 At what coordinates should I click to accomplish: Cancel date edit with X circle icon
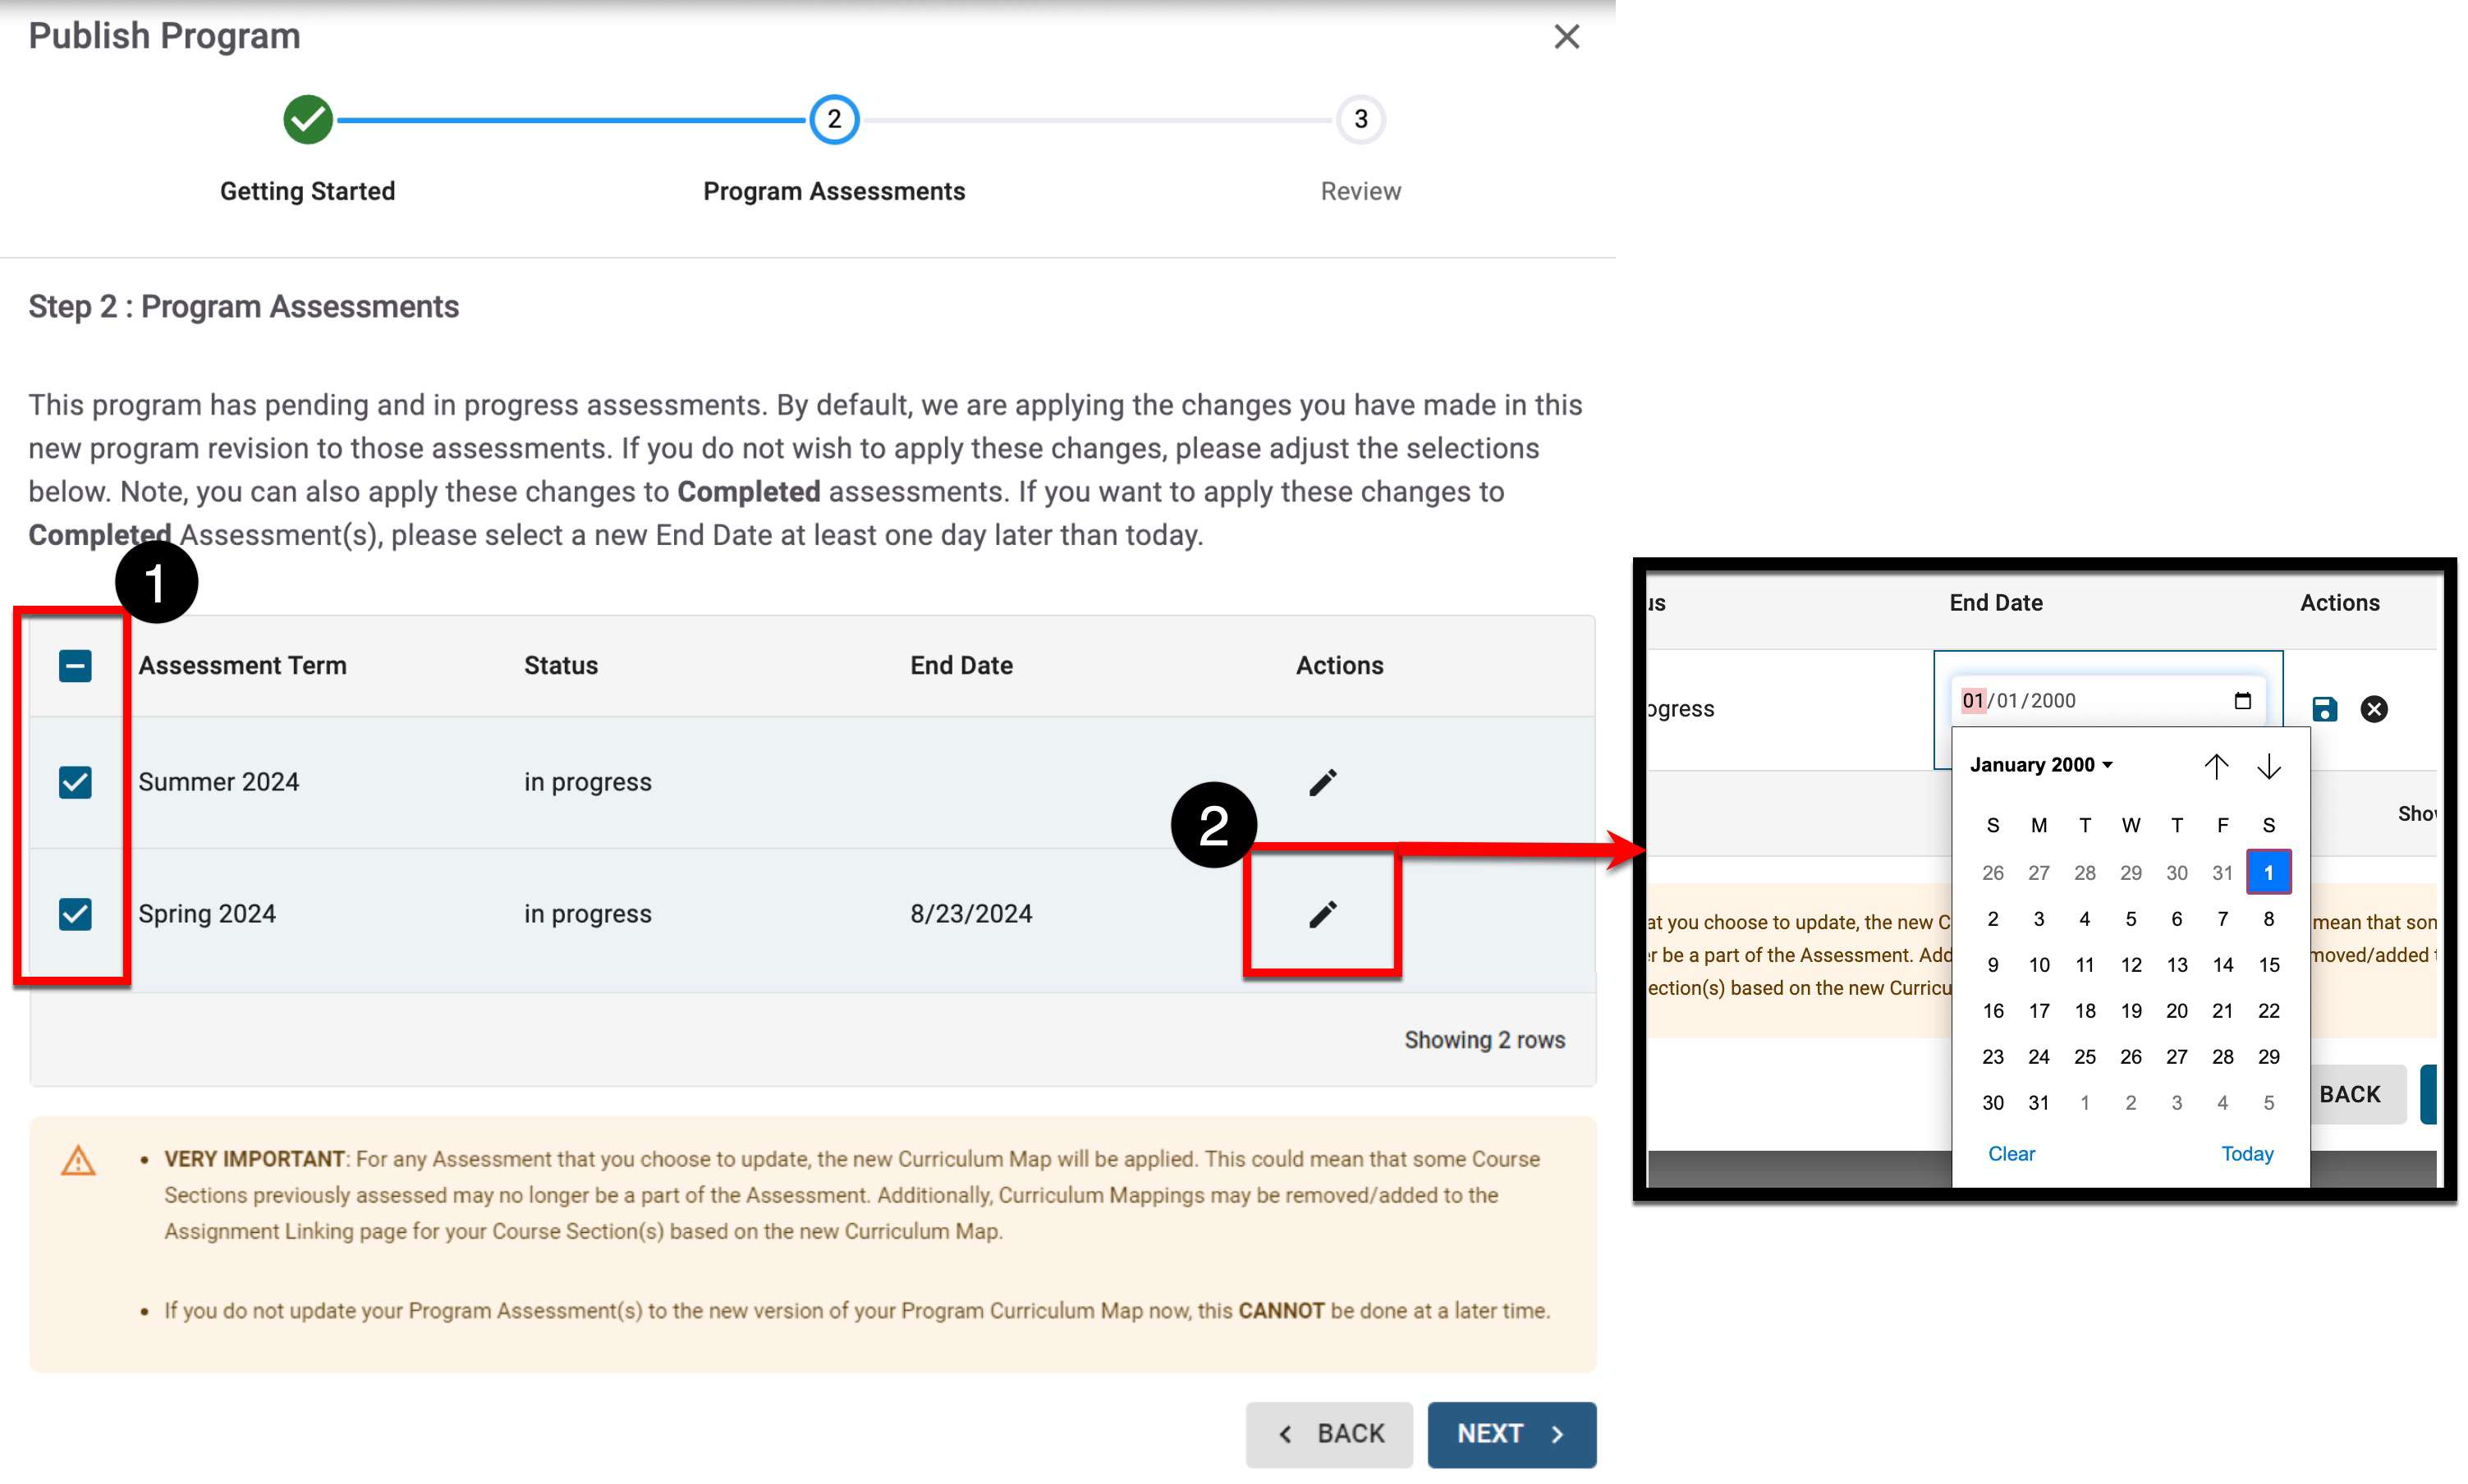[x=2373, y=709]
